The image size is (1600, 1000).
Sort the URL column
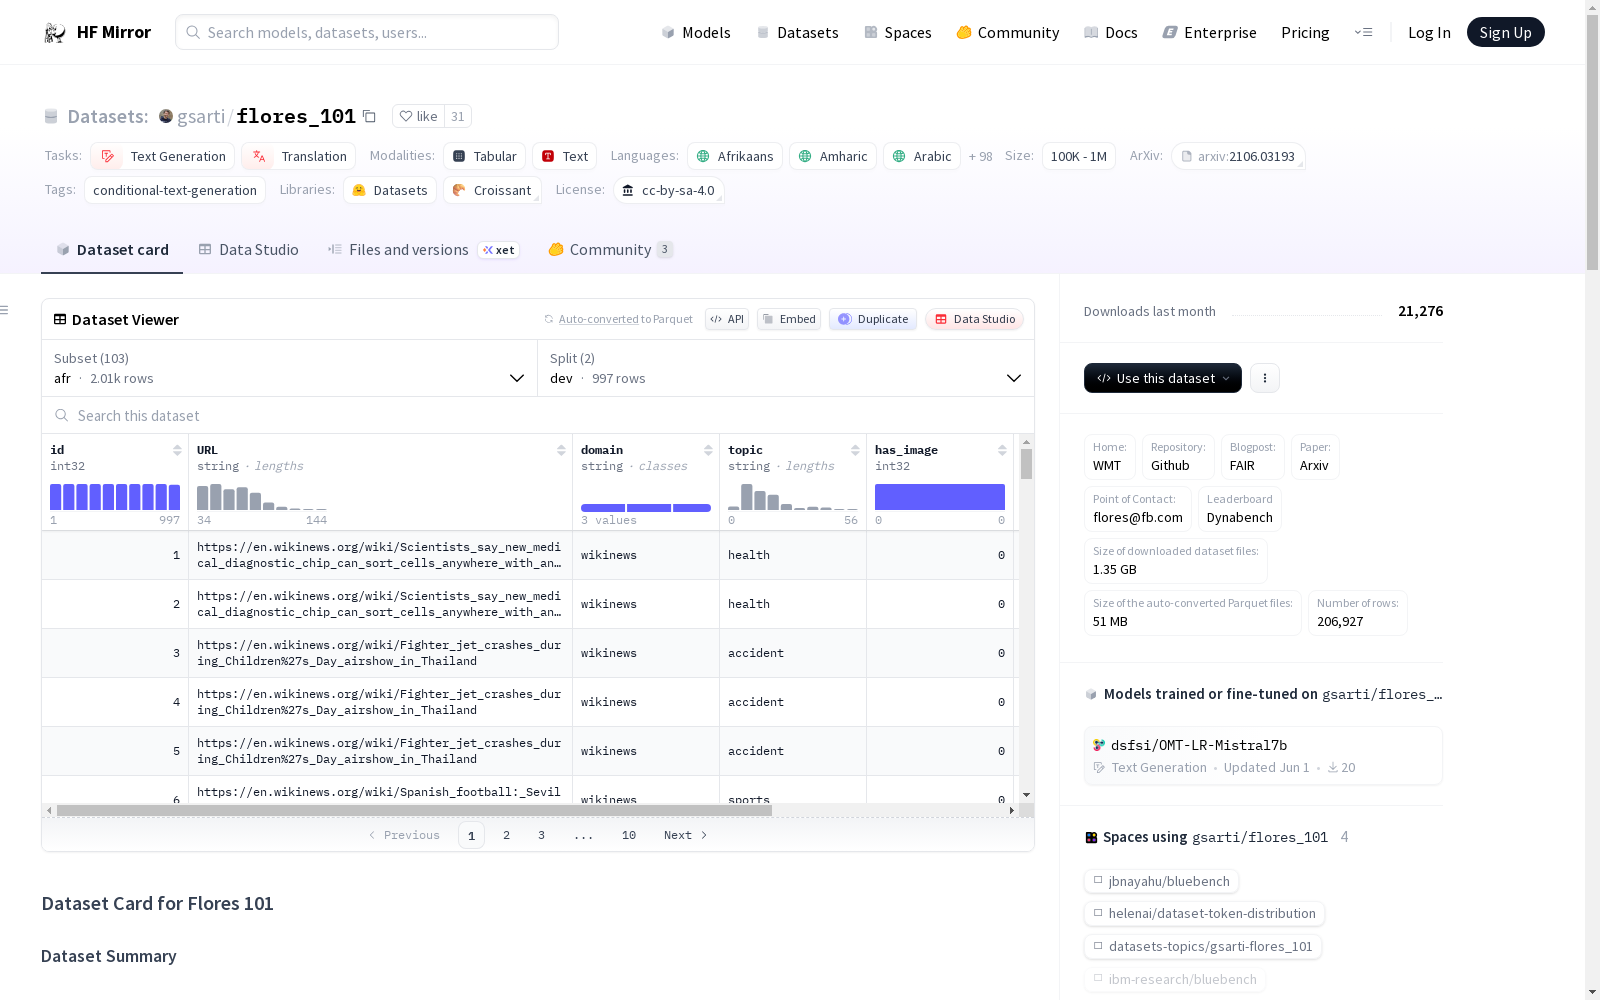[561, 451]
